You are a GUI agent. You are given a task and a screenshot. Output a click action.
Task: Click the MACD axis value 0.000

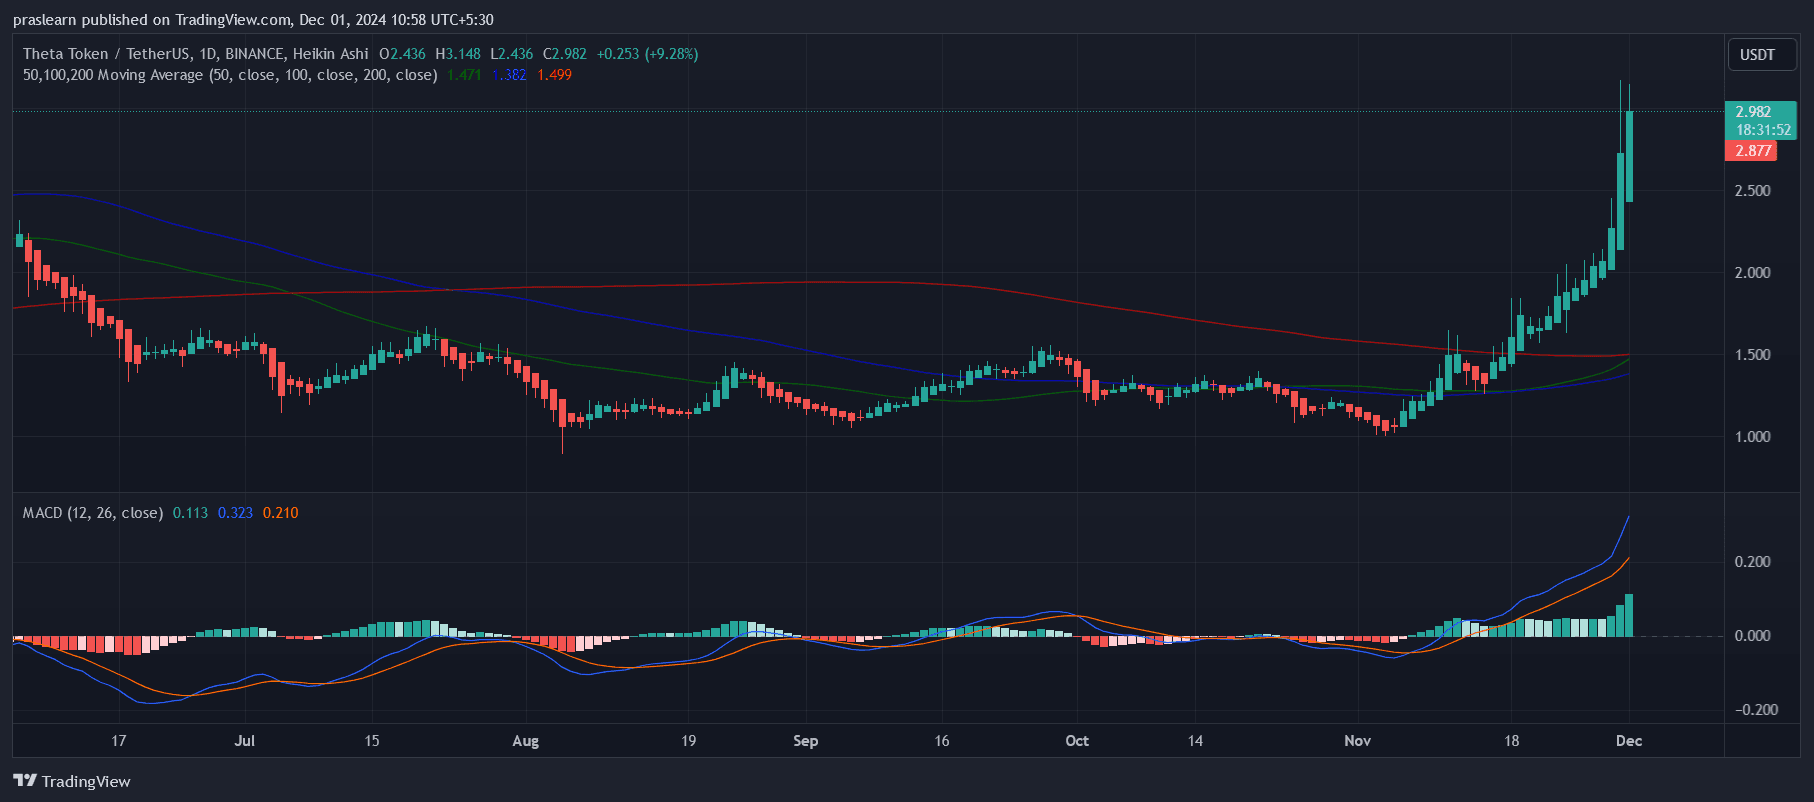(x=1753, y=636)
